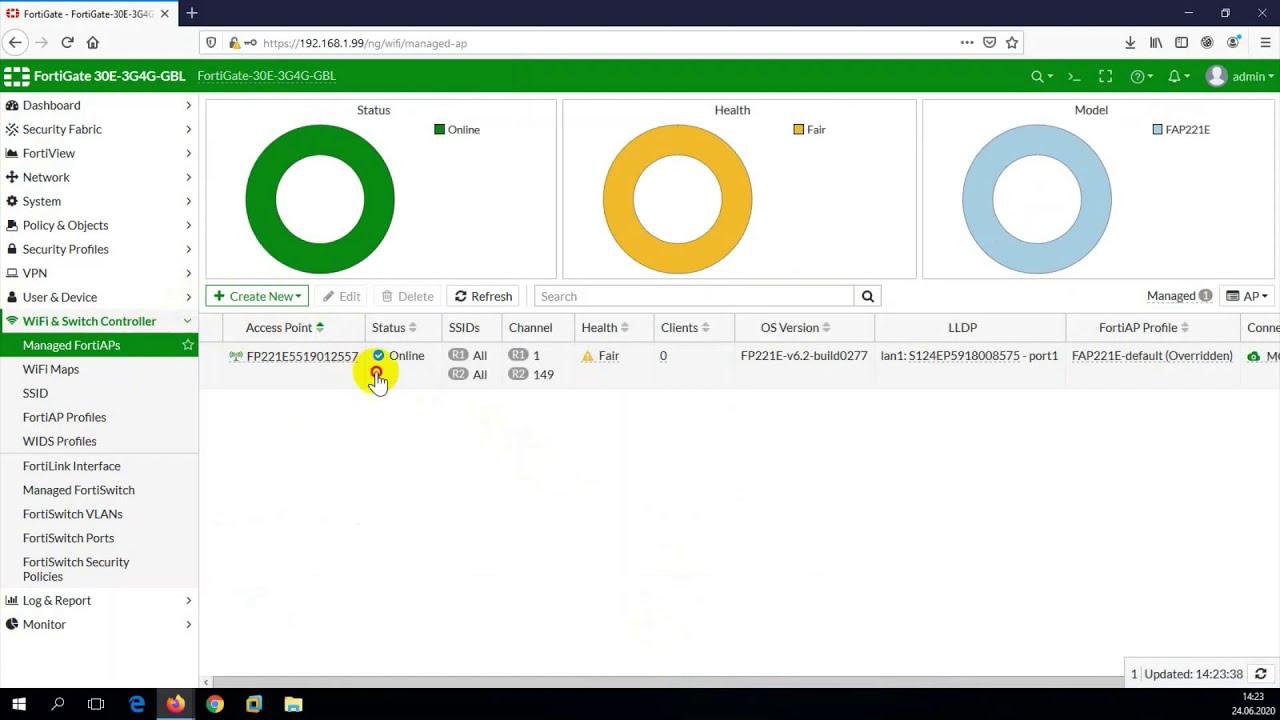
Task: Open page actions three-dot menu
Action: click(x=967, y=42)
